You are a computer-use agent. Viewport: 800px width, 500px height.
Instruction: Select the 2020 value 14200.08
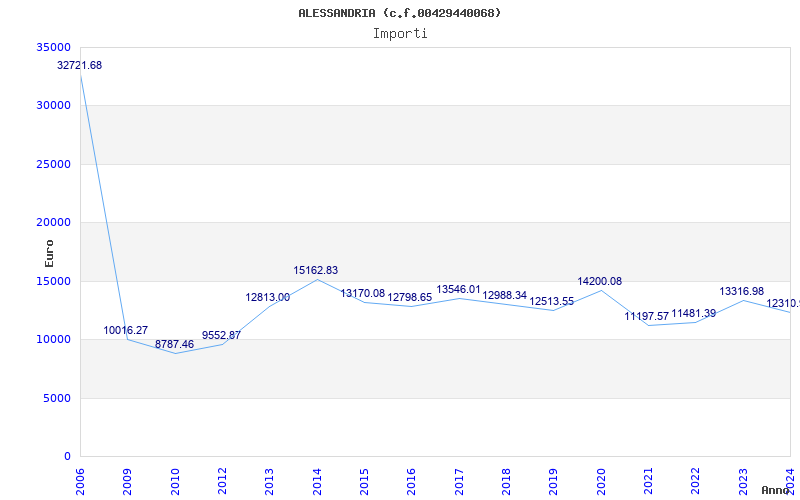(x=599, y=282)
